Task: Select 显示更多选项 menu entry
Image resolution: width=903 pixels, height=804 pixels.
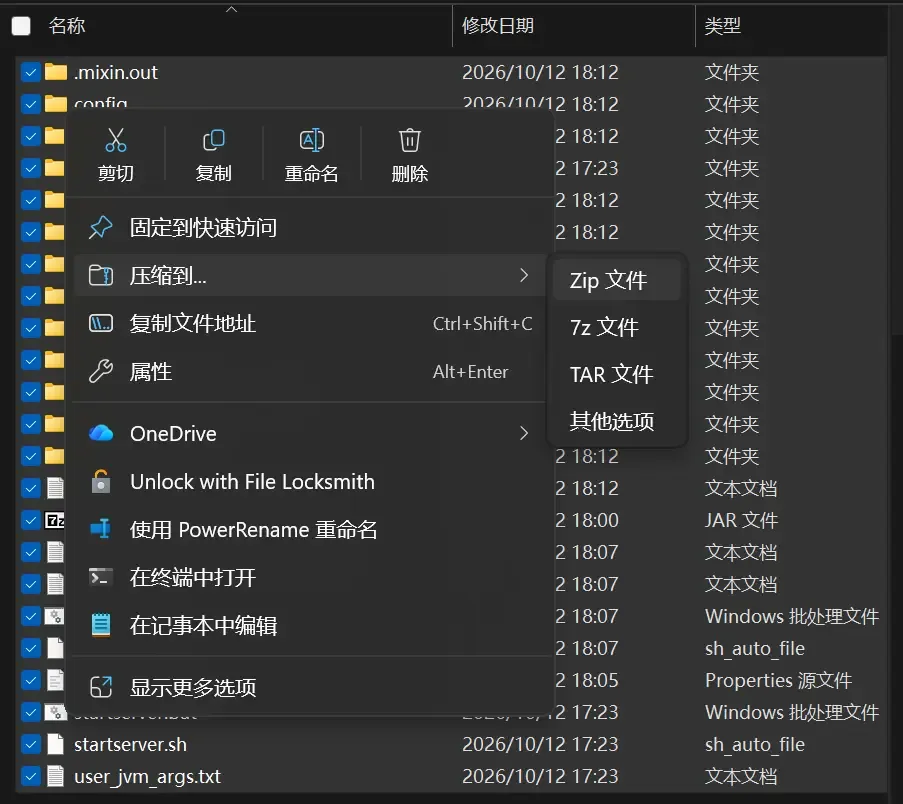Action: click(310, 687)
